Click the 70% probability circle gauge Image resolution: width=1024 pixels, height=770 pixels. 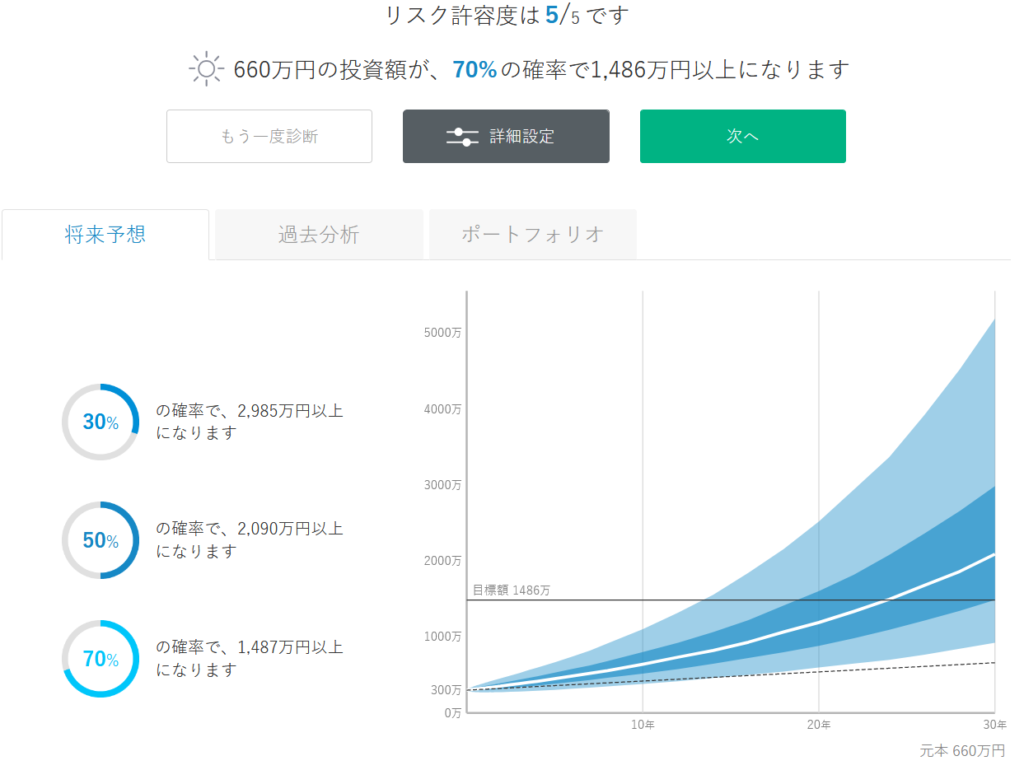coord(100,659)
